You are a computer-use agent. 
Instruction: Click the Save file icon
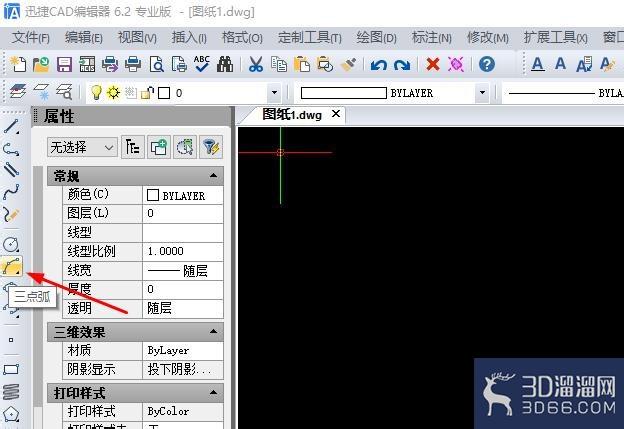(x=64, y=64)
